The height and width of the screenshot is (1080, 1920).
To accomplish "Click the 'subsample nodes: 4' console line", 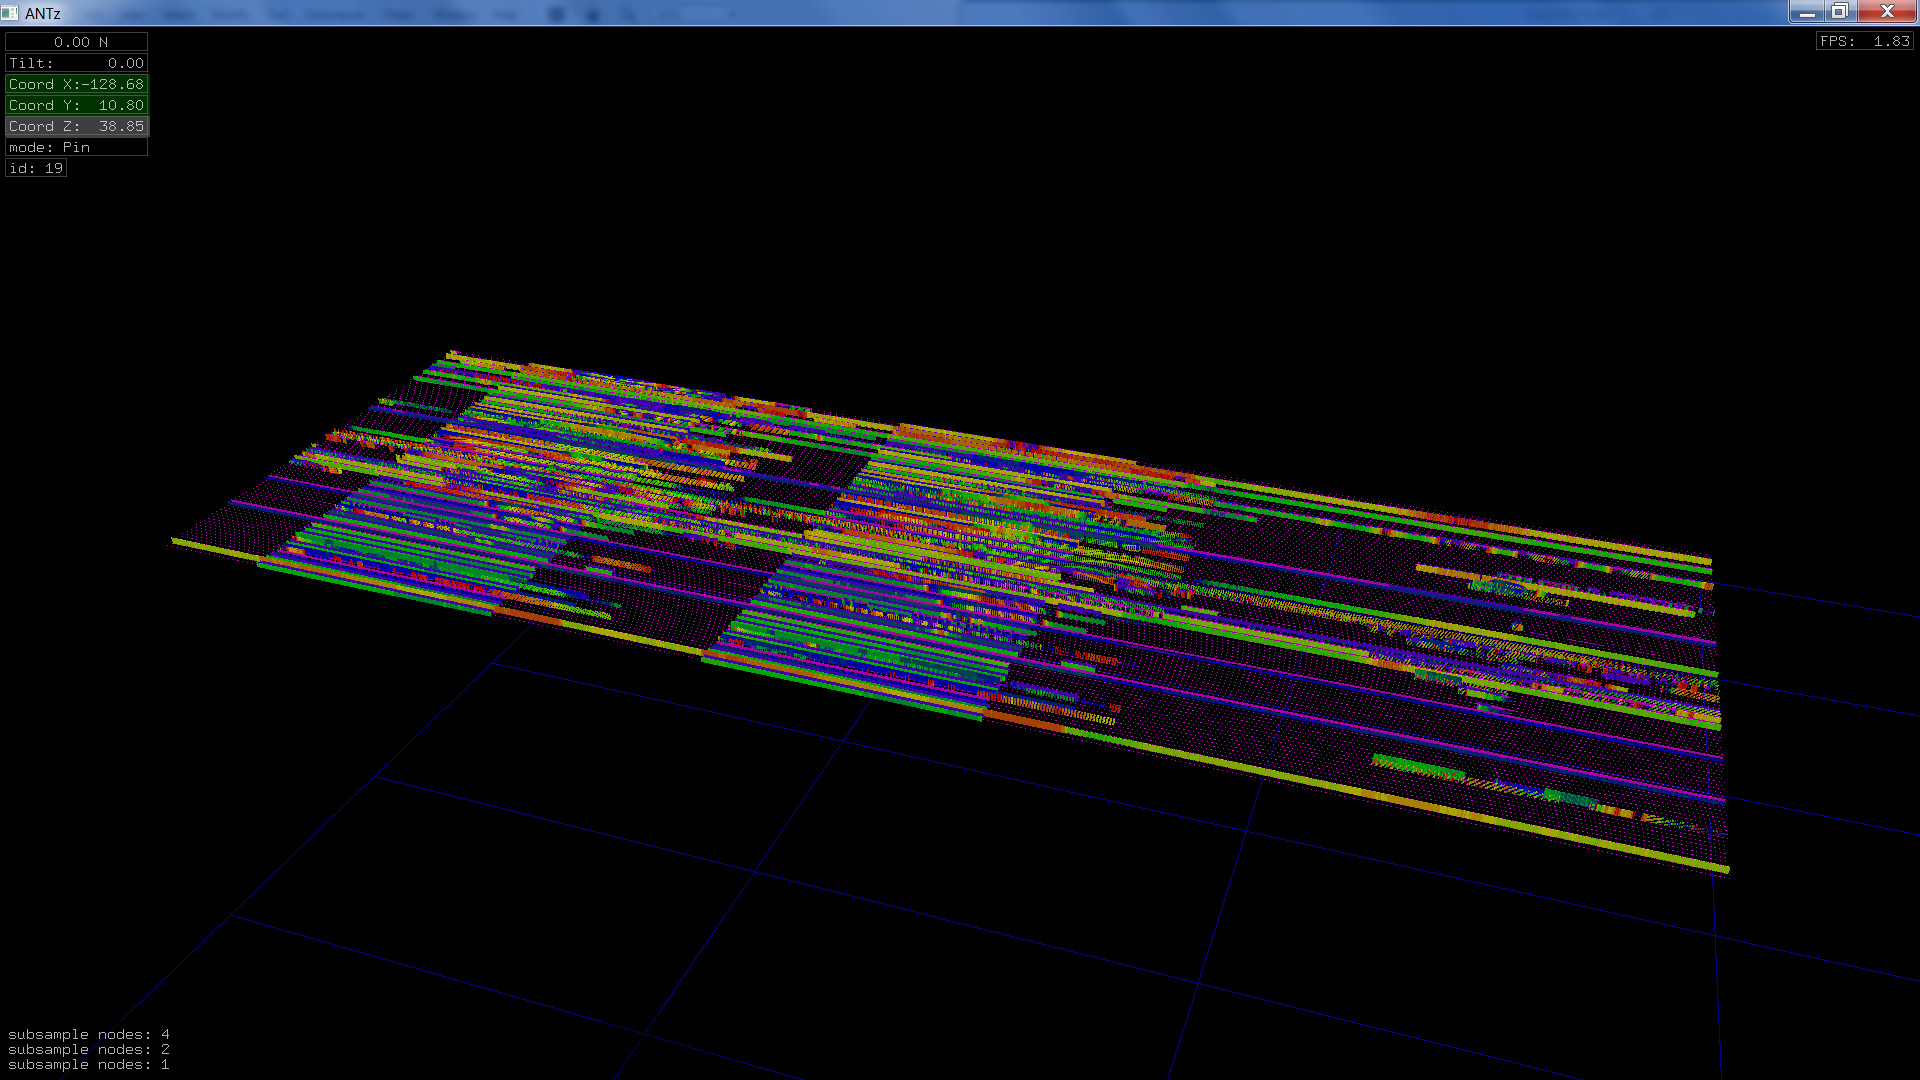I will [88, 1034].
